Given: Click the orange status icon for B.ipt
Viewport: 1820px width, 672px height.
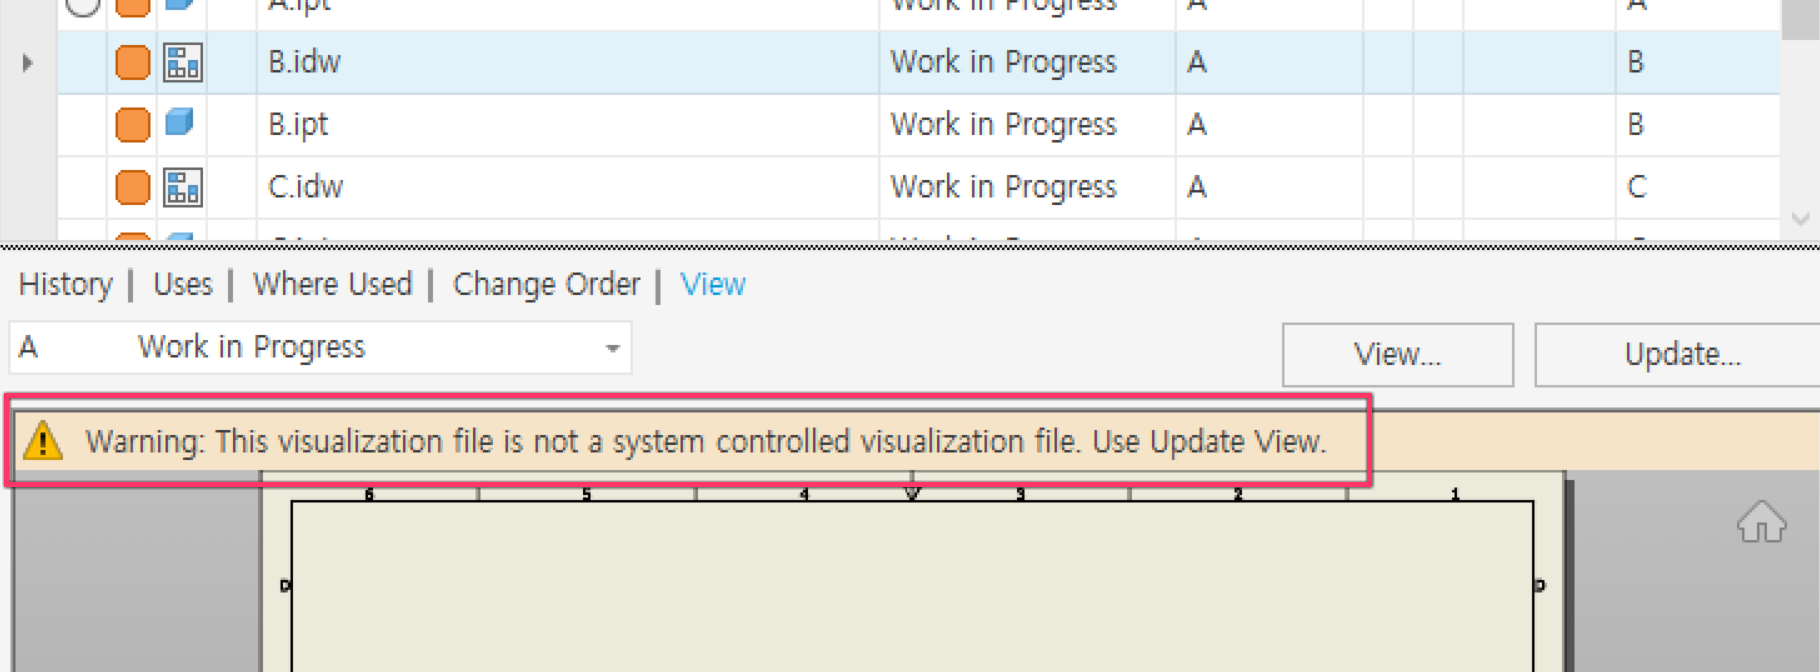Looking at the screenshot, I should pyautogui.click(x=132, y=125).
